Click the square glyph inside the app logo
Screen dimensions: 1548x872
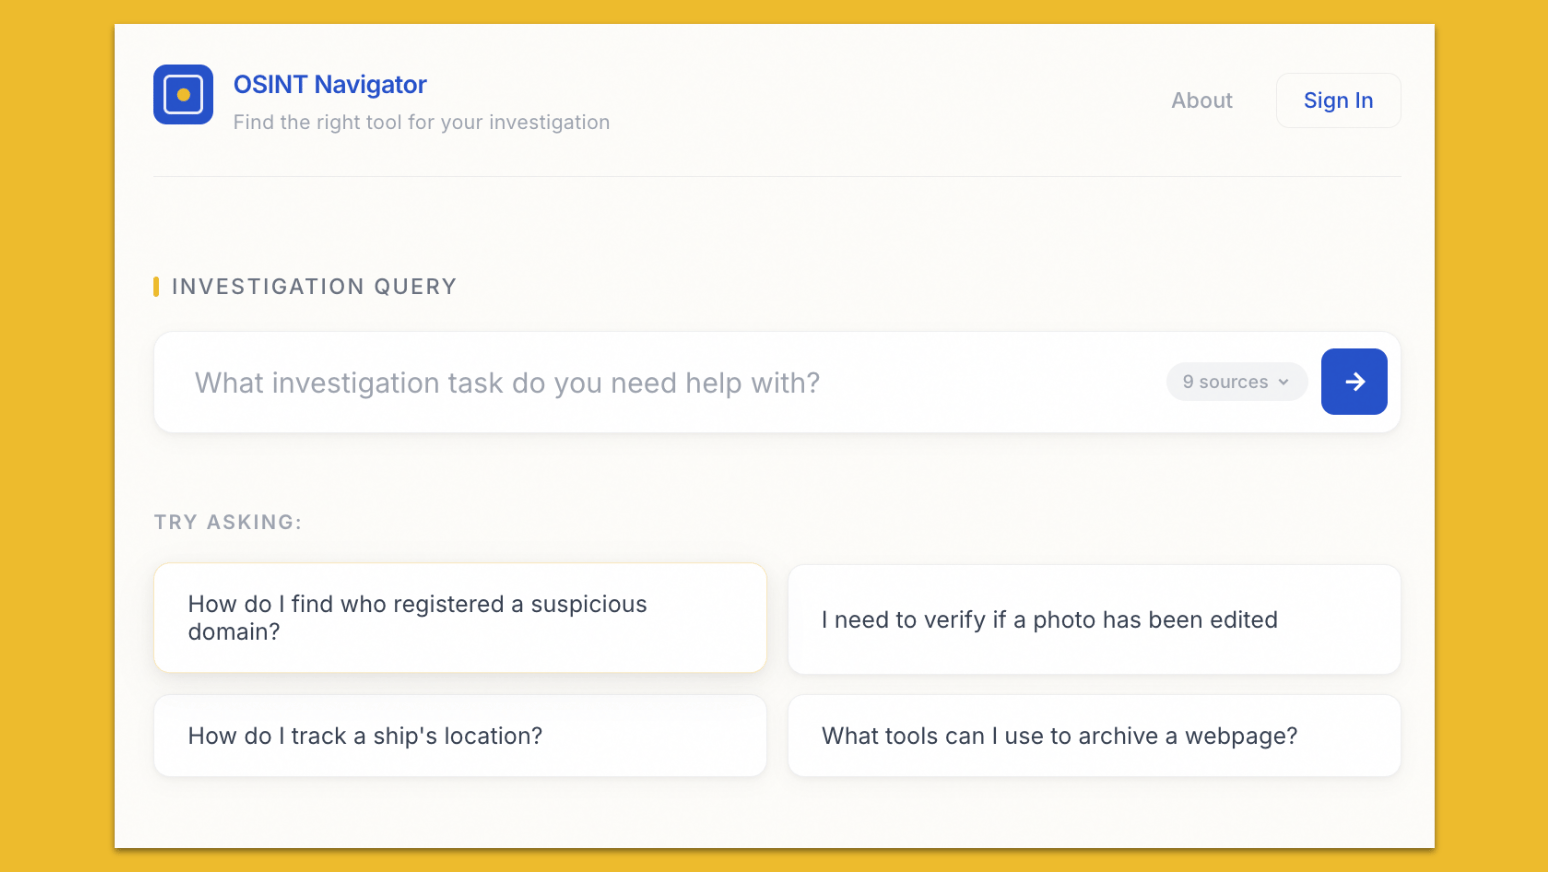point(183,94)
